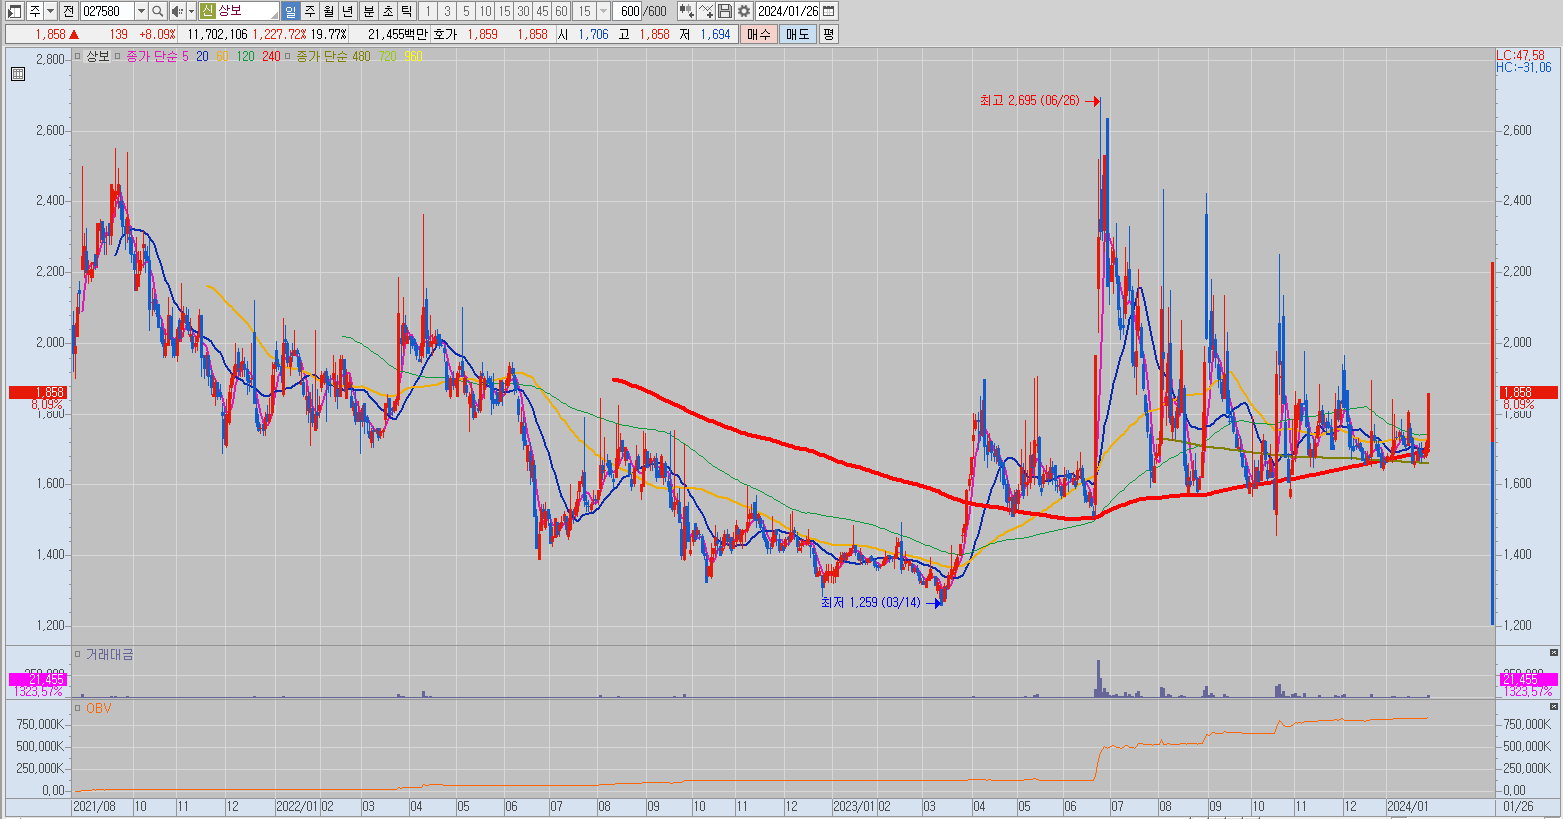Click the date field 2024/01/26

point(788,11)
